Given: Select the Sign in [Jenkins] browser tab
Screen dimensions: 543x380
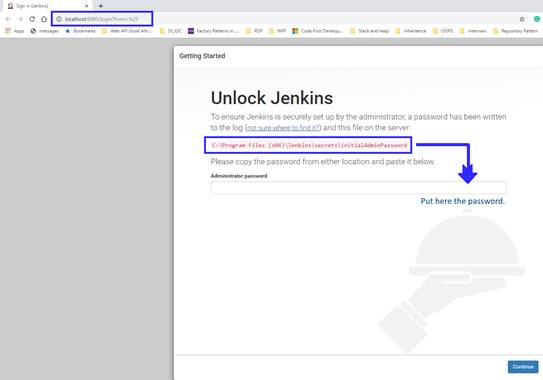Looking at the screenshot, I should coord(47,6).
